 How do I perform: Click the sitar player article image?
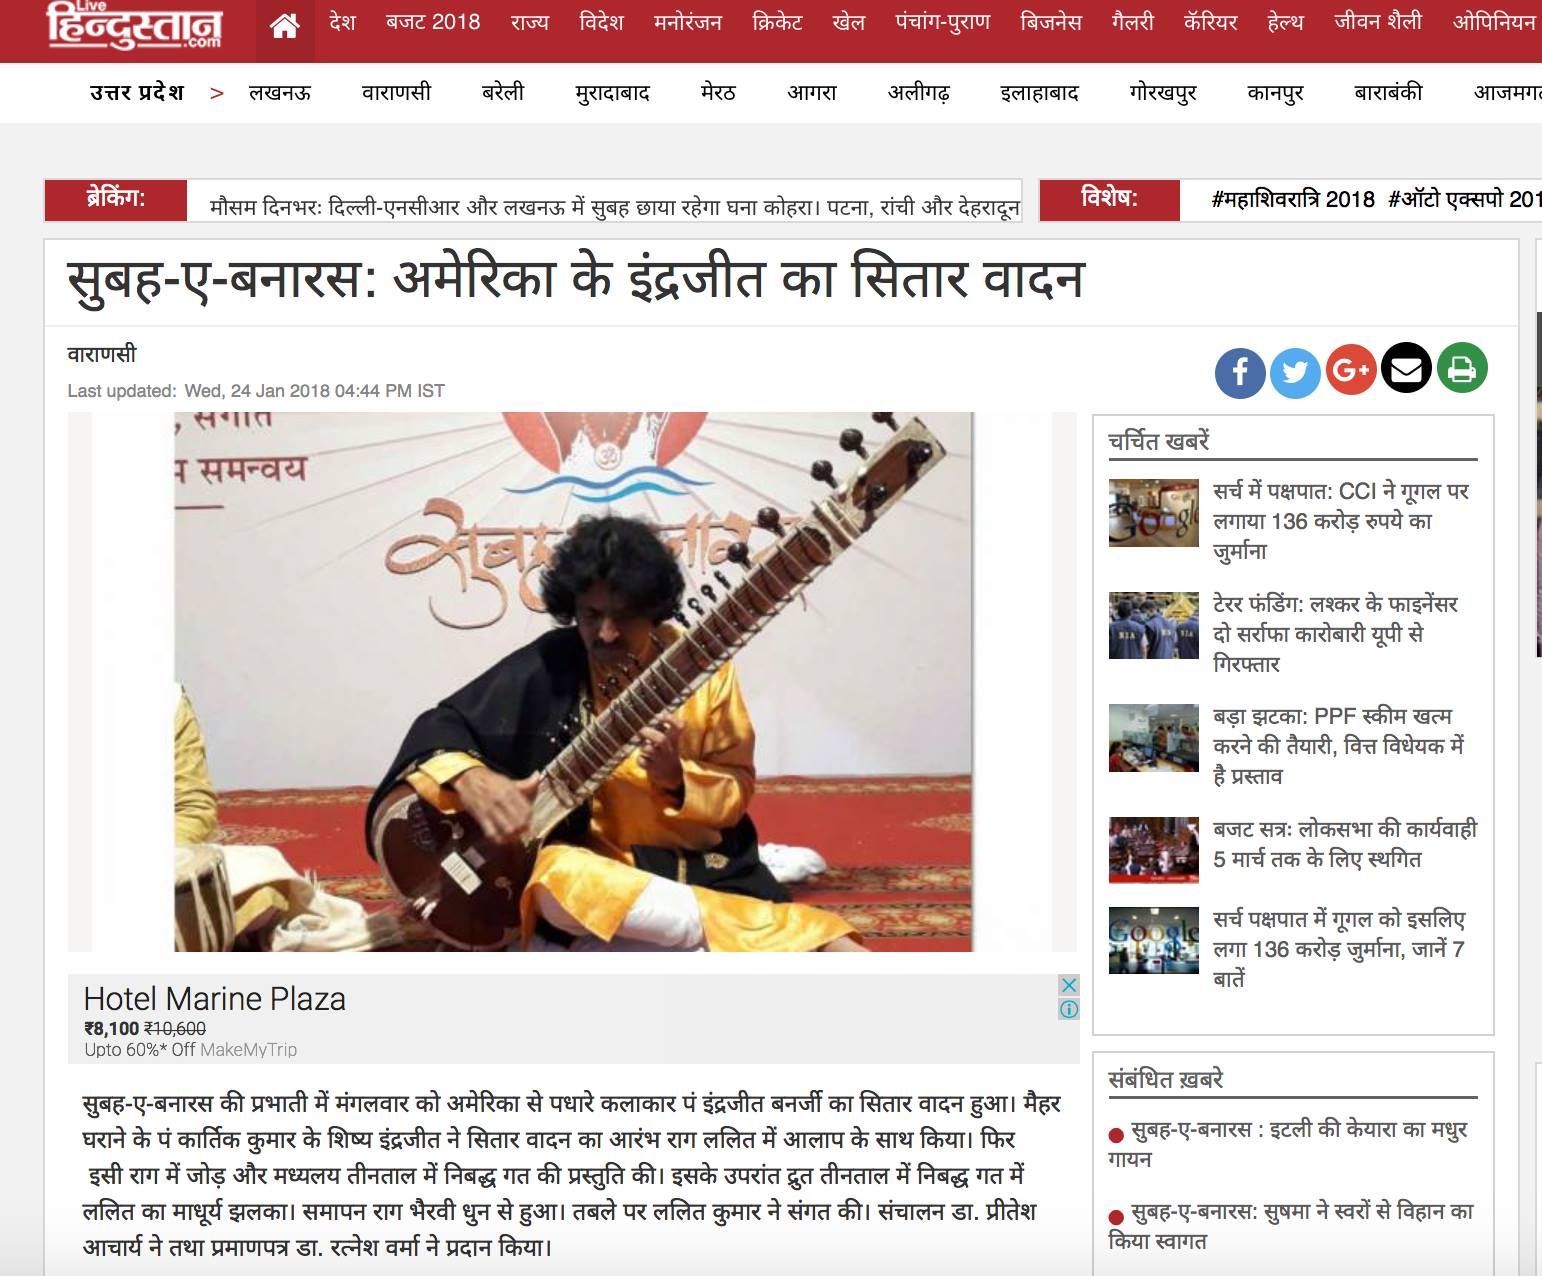coord(572,681)
